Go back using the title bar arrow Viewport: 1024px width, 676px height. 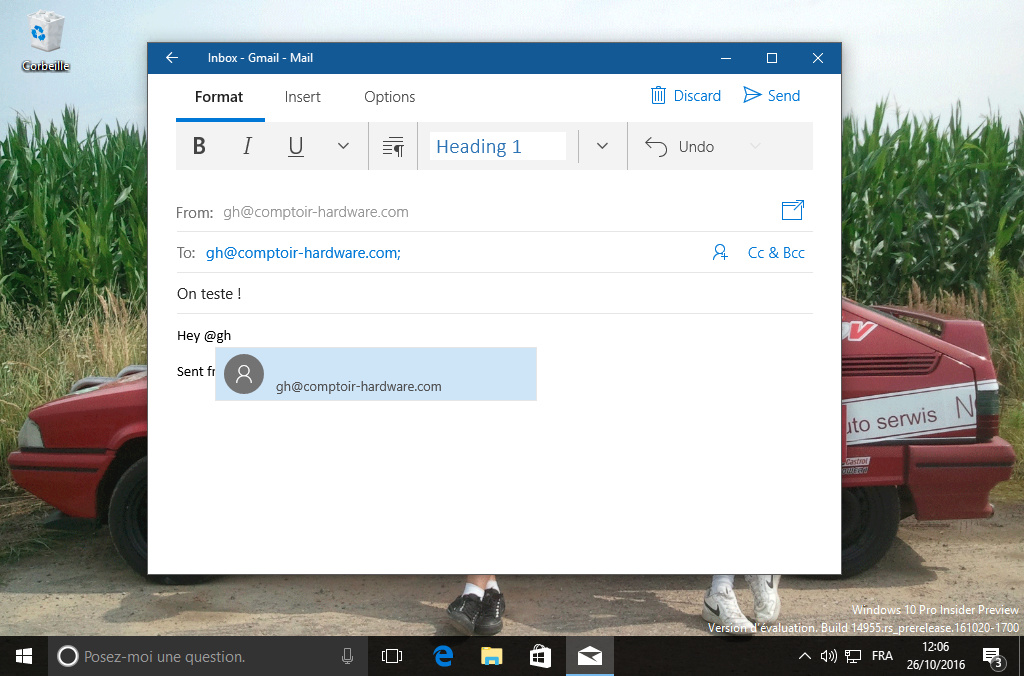[x=172, y=58]
